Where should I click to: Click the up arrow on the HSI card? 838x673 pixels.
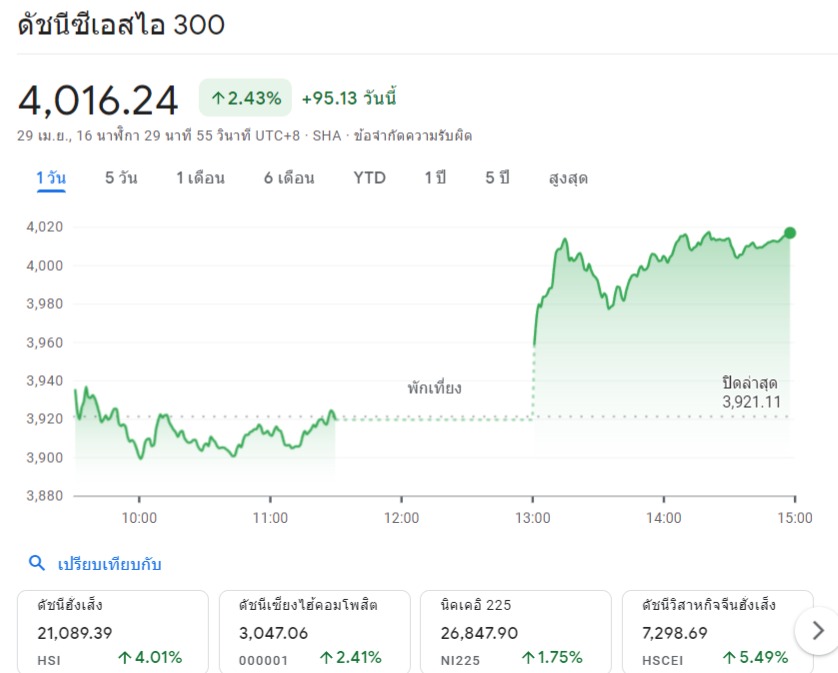click(x=125, y=658)
